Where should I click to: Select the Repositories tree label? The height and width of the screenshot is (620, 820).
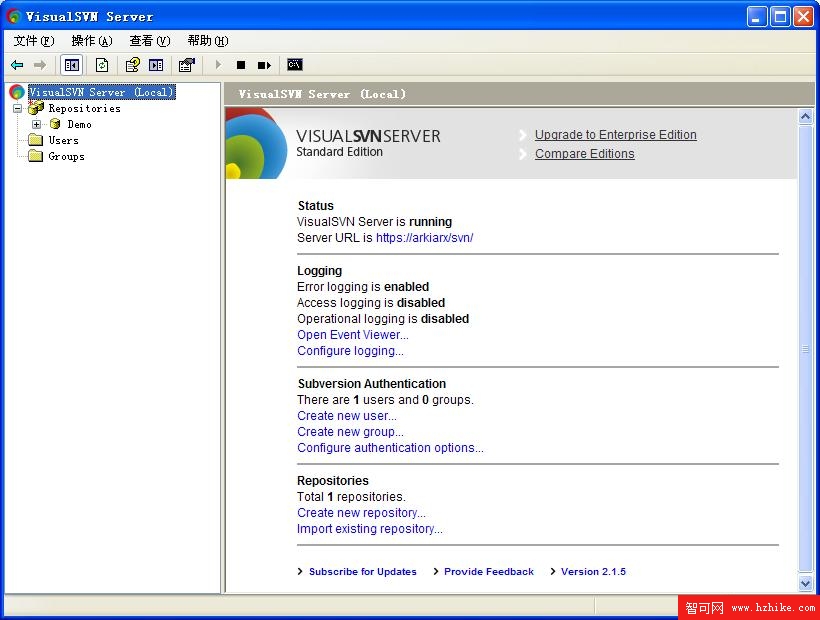point(85,108)
